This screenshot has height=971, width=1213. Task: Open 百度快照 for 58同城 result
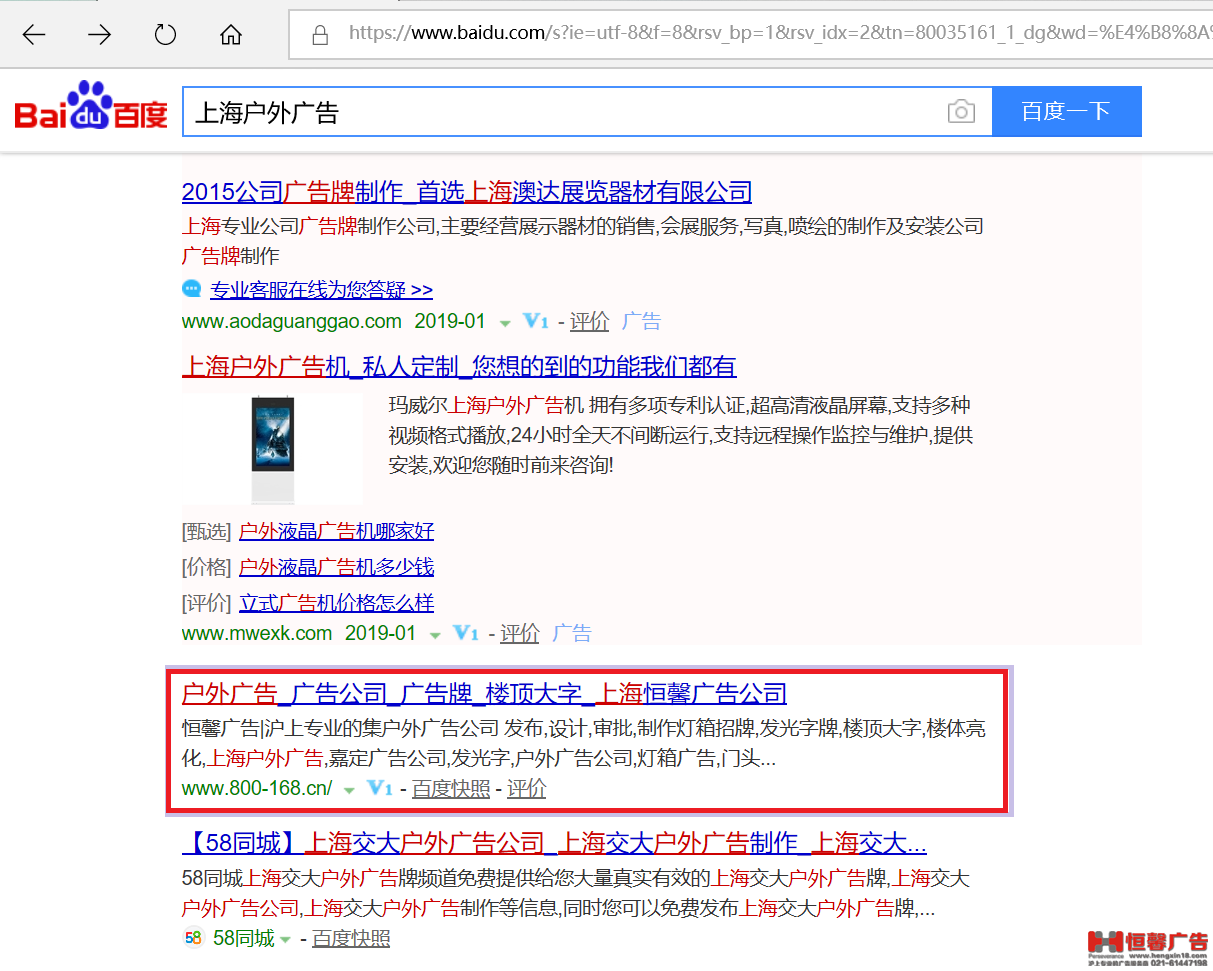pyautogui.click(x=351, y=938)
